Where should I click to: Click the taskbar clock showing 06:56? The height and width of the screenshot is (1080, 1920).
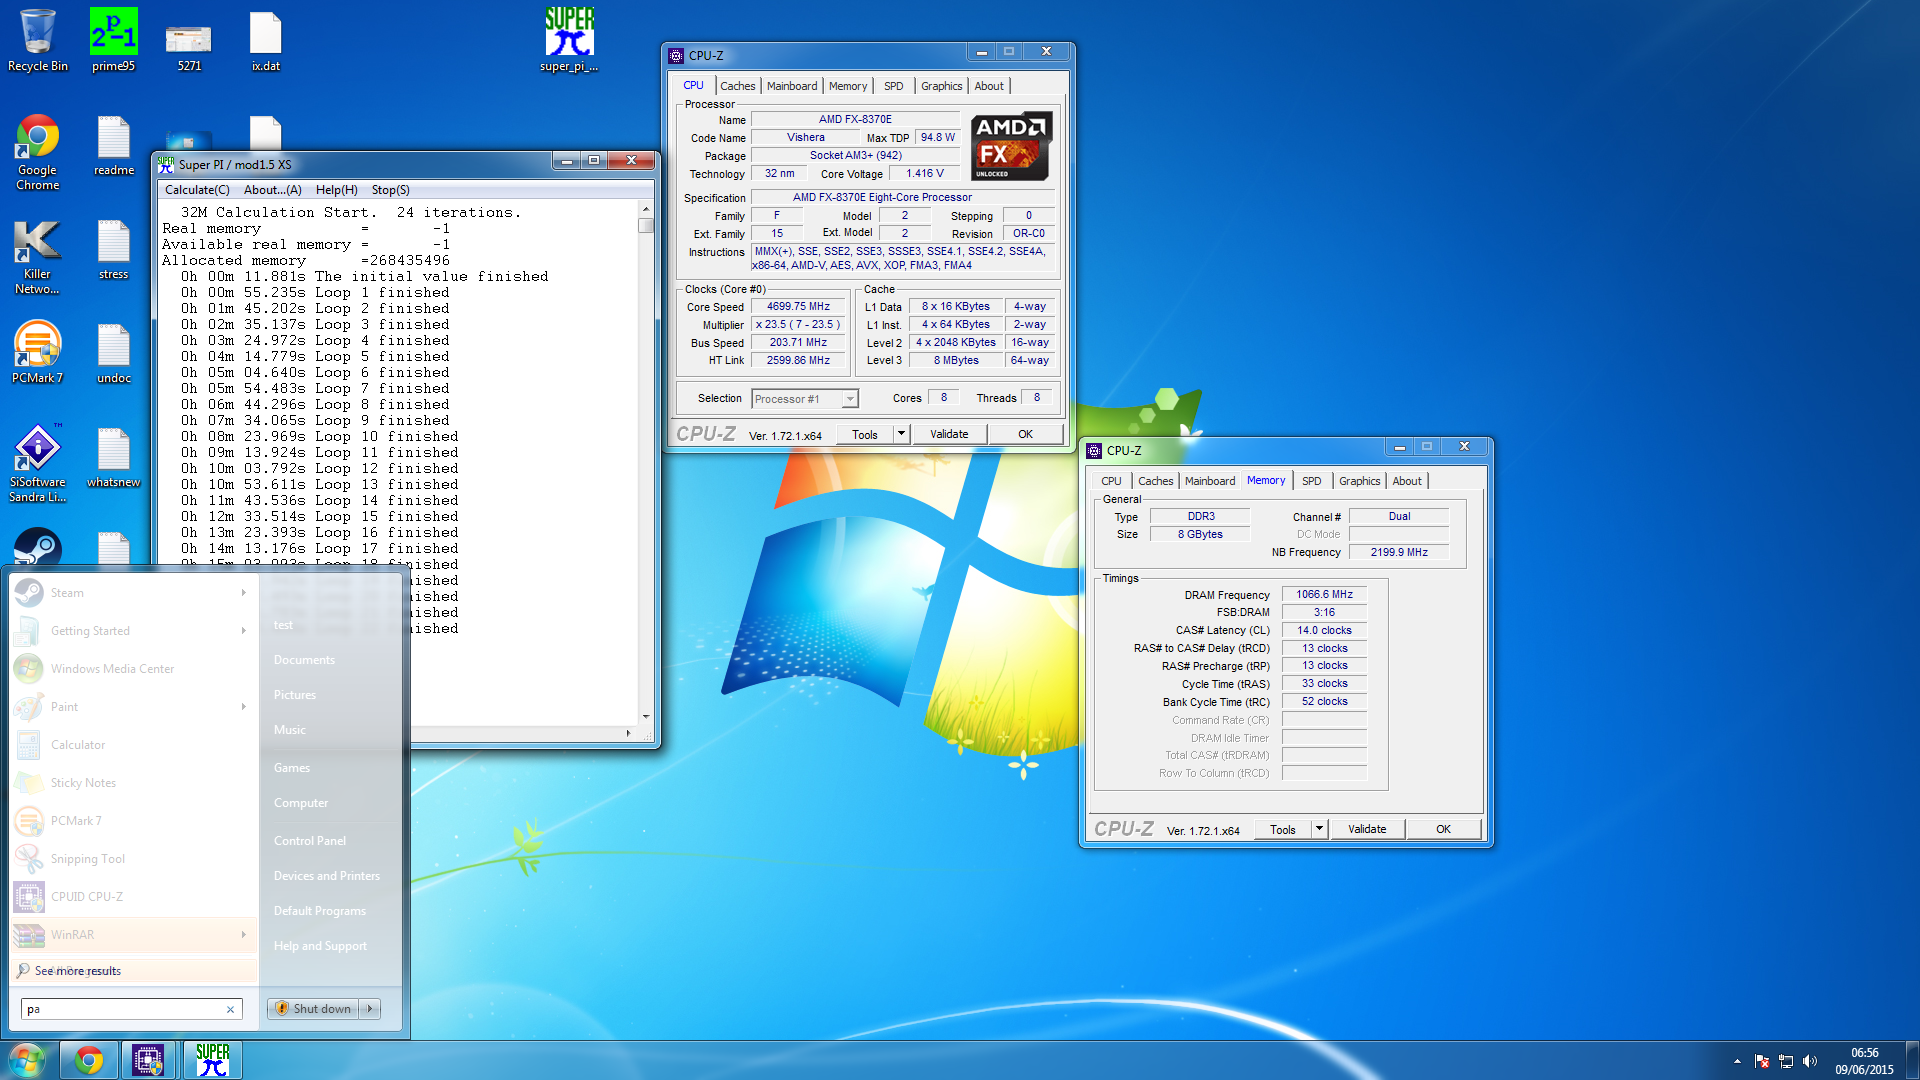(1864, 1061)
